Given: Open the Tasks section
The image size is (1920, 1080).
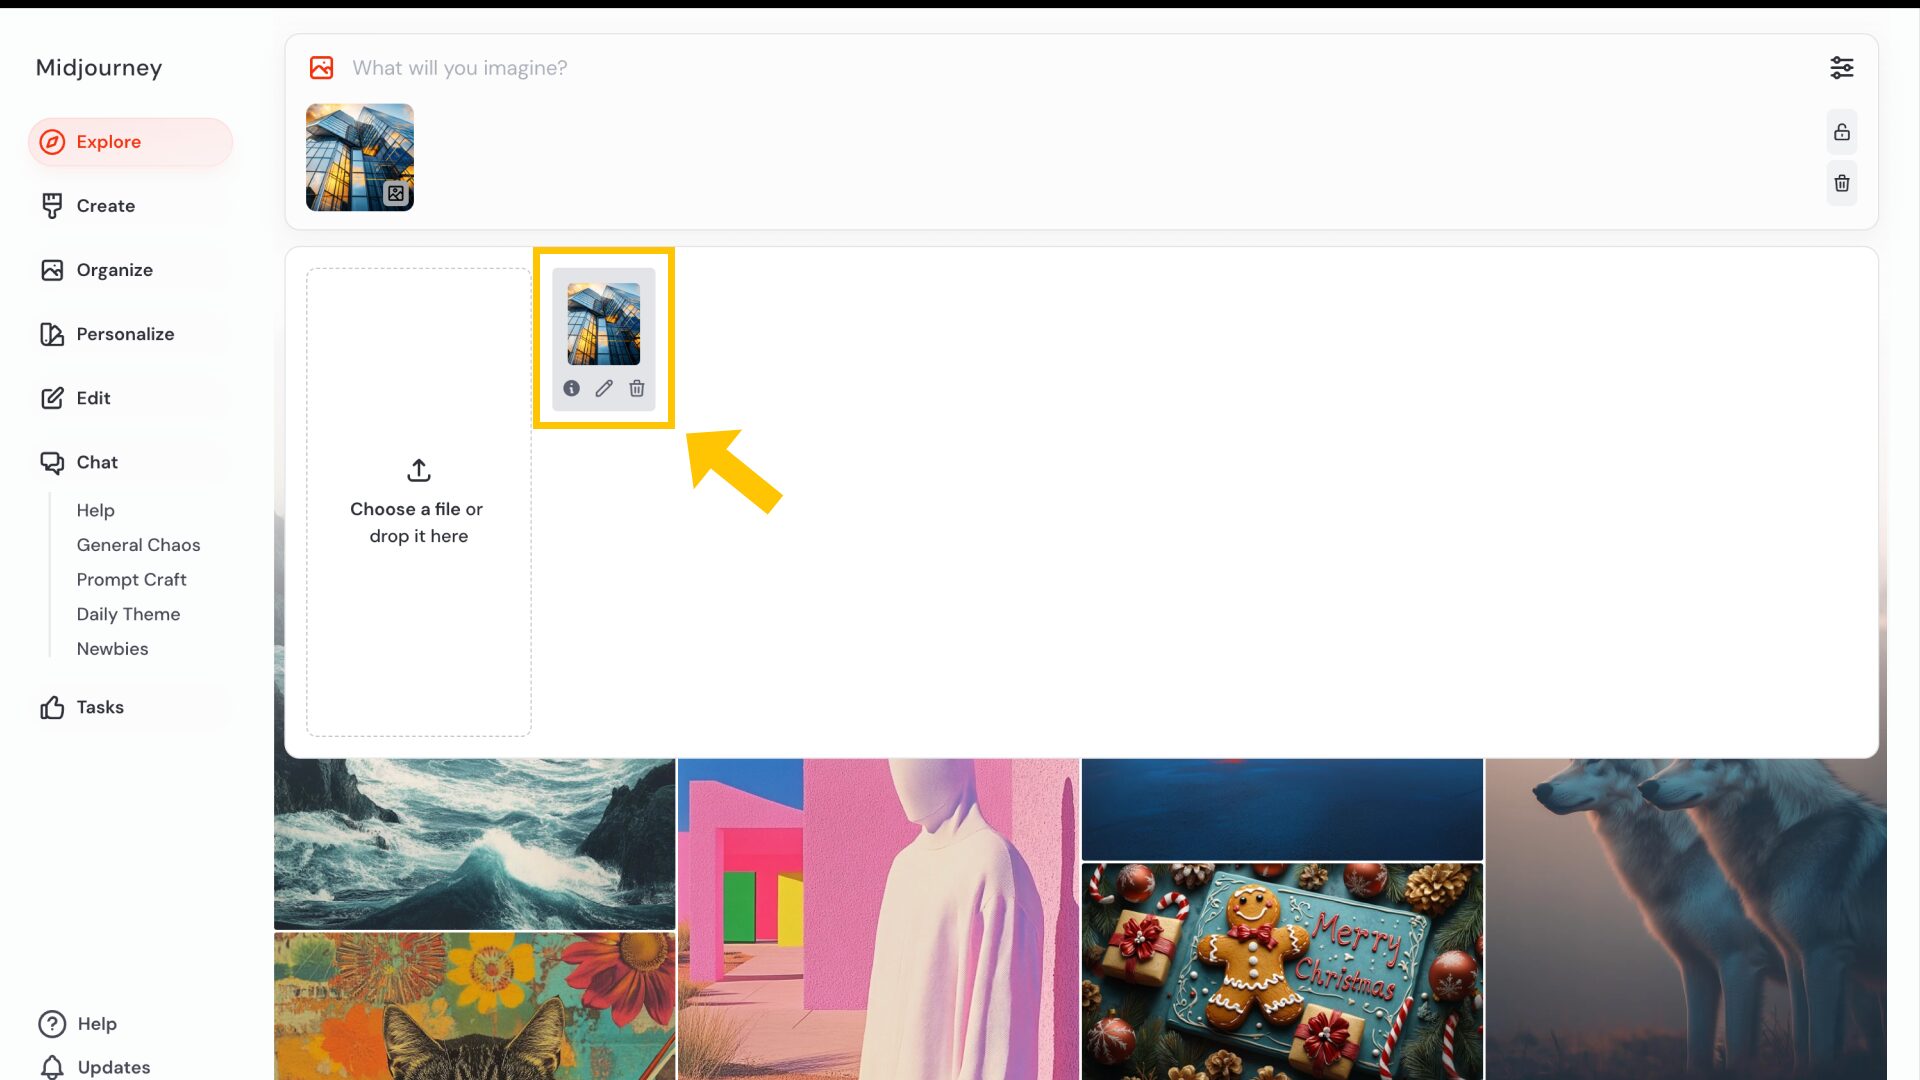Looking at the screenshot, I should click(100, 707).
